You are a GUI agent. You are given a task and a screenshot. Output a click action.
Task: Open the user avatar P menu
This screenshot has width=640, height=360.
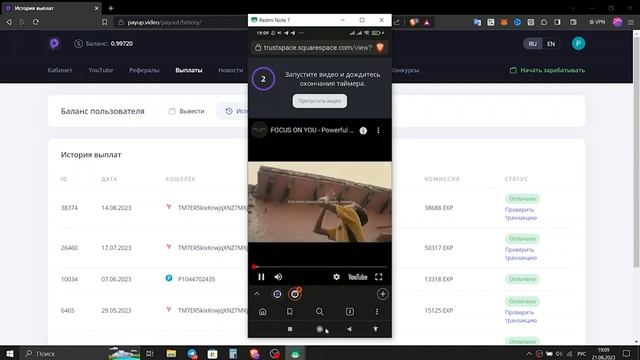578,44
